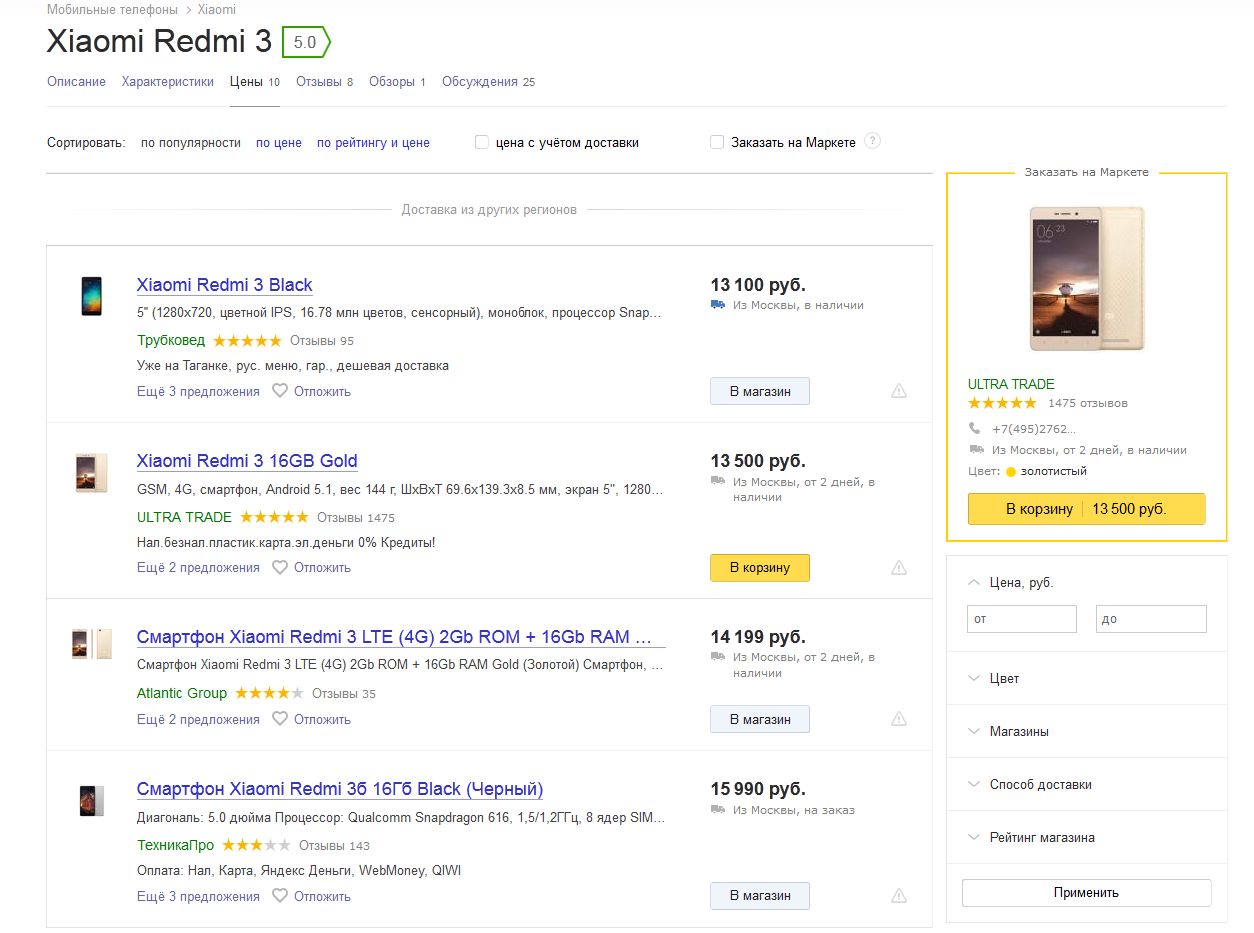The width and height of the screenshot is (1254, 933).
Task: Click the Применить filter button
Action: click(x=1086, y=892)
